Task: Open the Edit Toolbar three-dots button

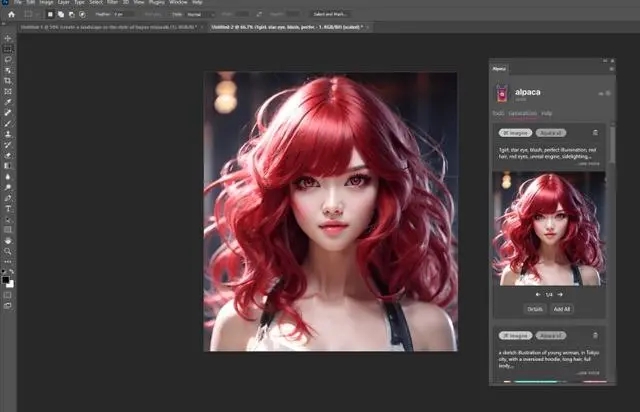Action: click(8, 262)
